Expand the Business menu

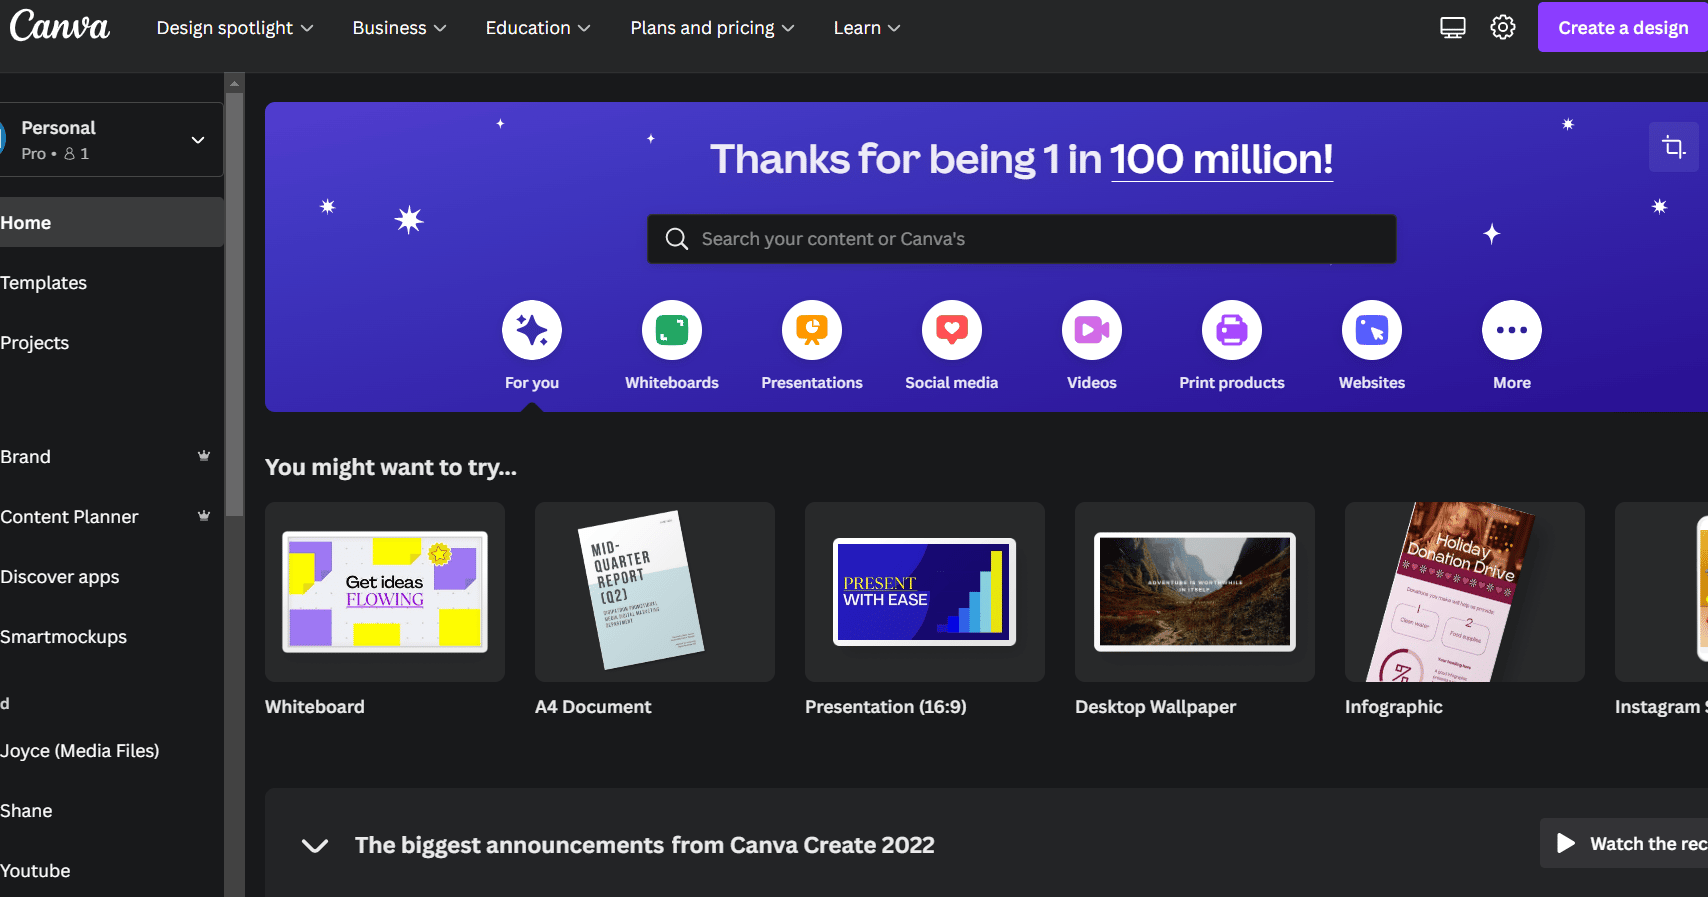click(x=399, y=28)
